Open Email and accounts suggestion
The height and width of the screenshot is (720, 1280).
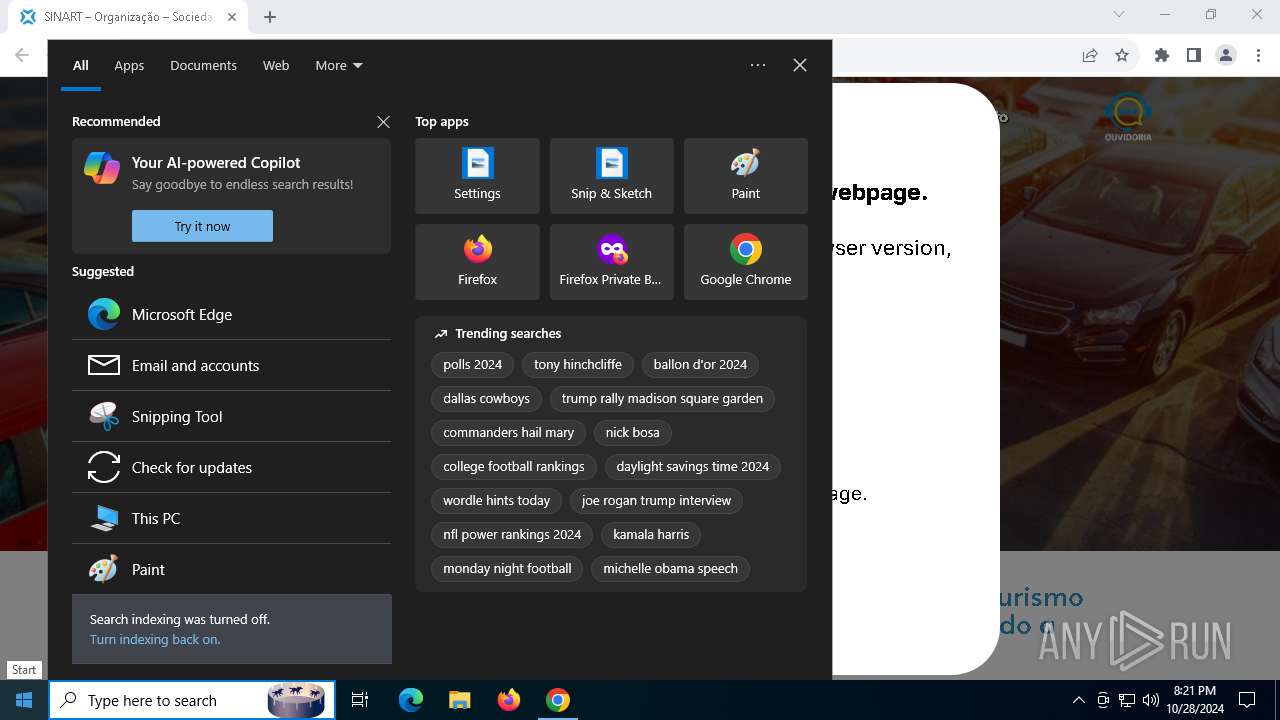[x=231, y=365]
